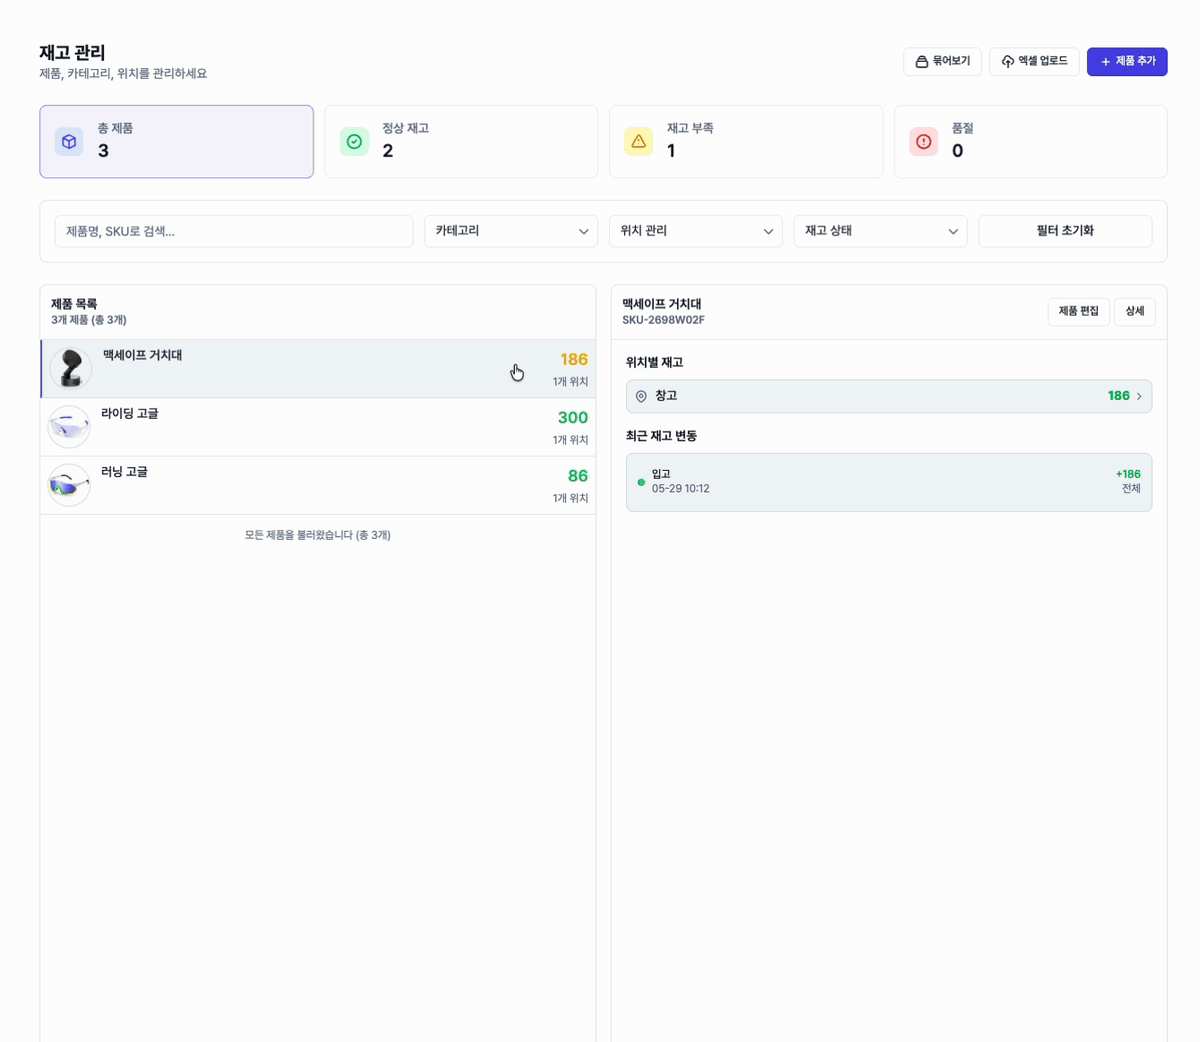The width and height of the screenshot is (1200, 1042).
Task: Click the 러닝 고글 product thumbnail
Action: 69,485
